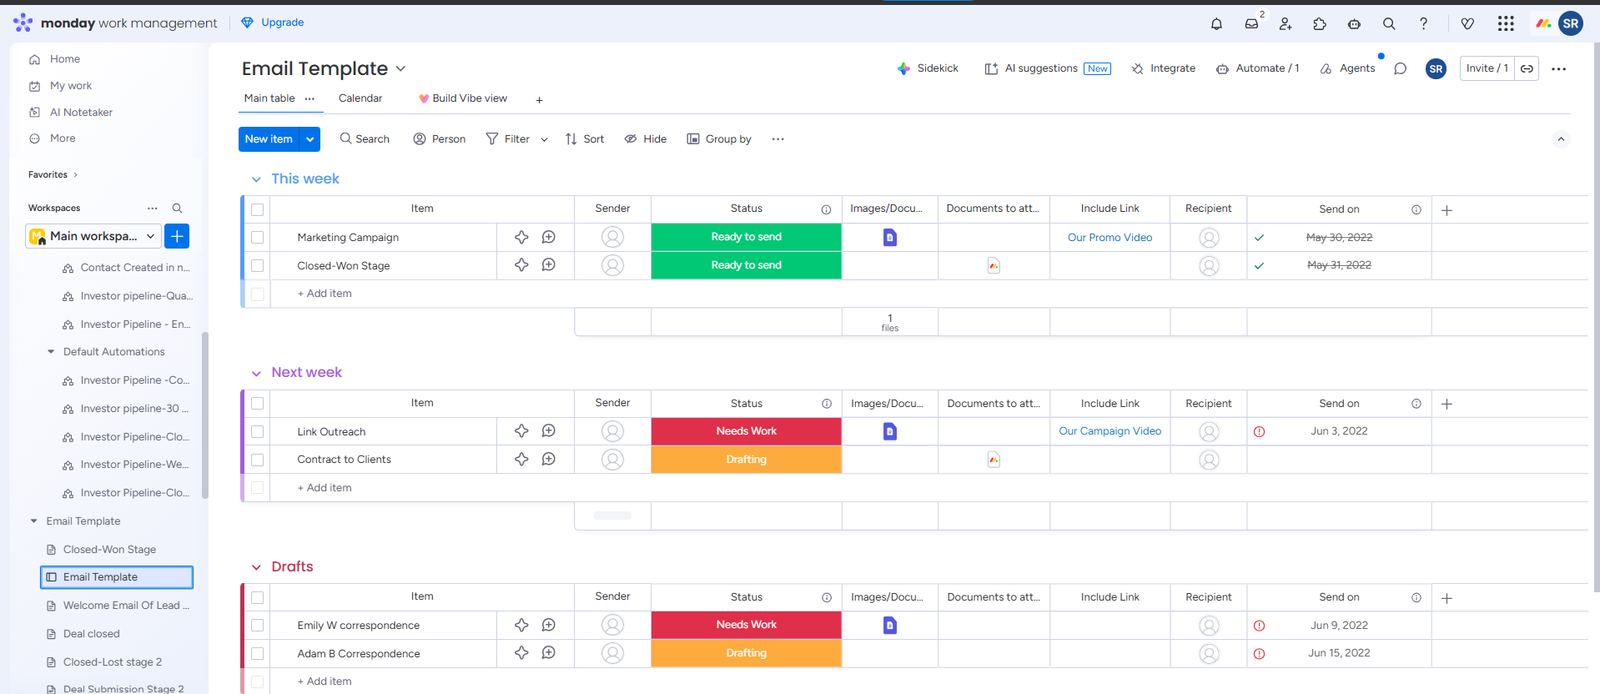The width and height of the screenshot is (1600, 694).
Task: Assign sender for Link Outreach row
Action: 613,431
